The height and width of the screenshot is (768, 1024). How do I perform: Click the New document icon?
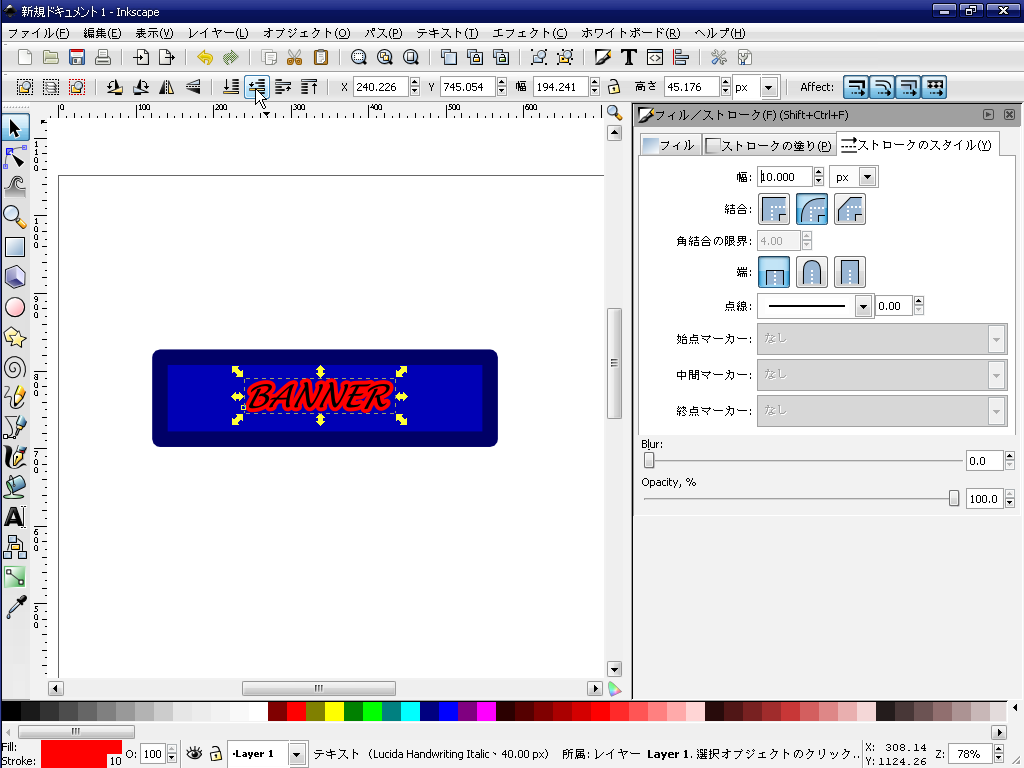[x=25, y=57]
